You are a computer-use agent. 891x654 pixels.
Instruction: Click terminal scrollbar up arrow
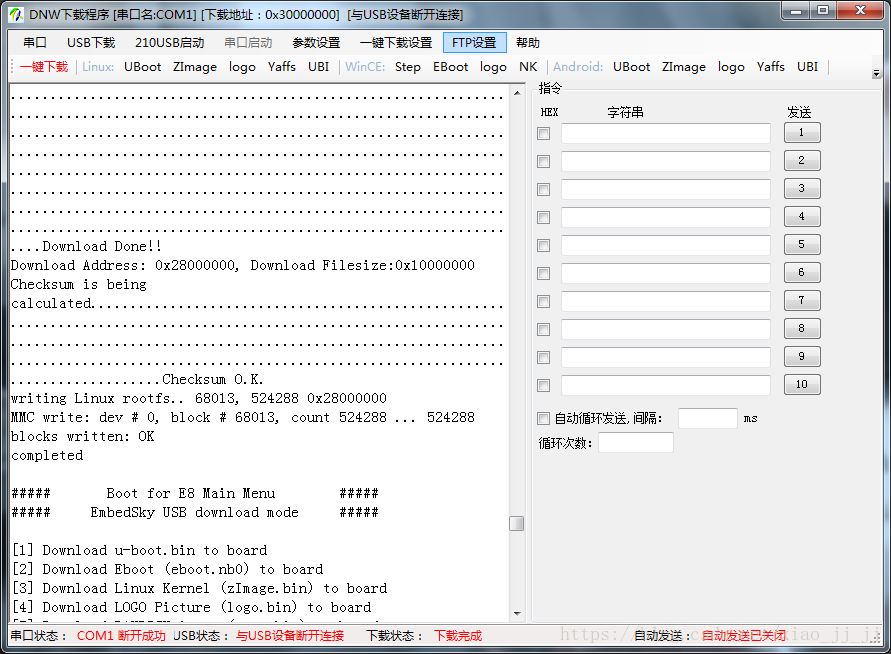pyautogui.click(x=517, y=93)
